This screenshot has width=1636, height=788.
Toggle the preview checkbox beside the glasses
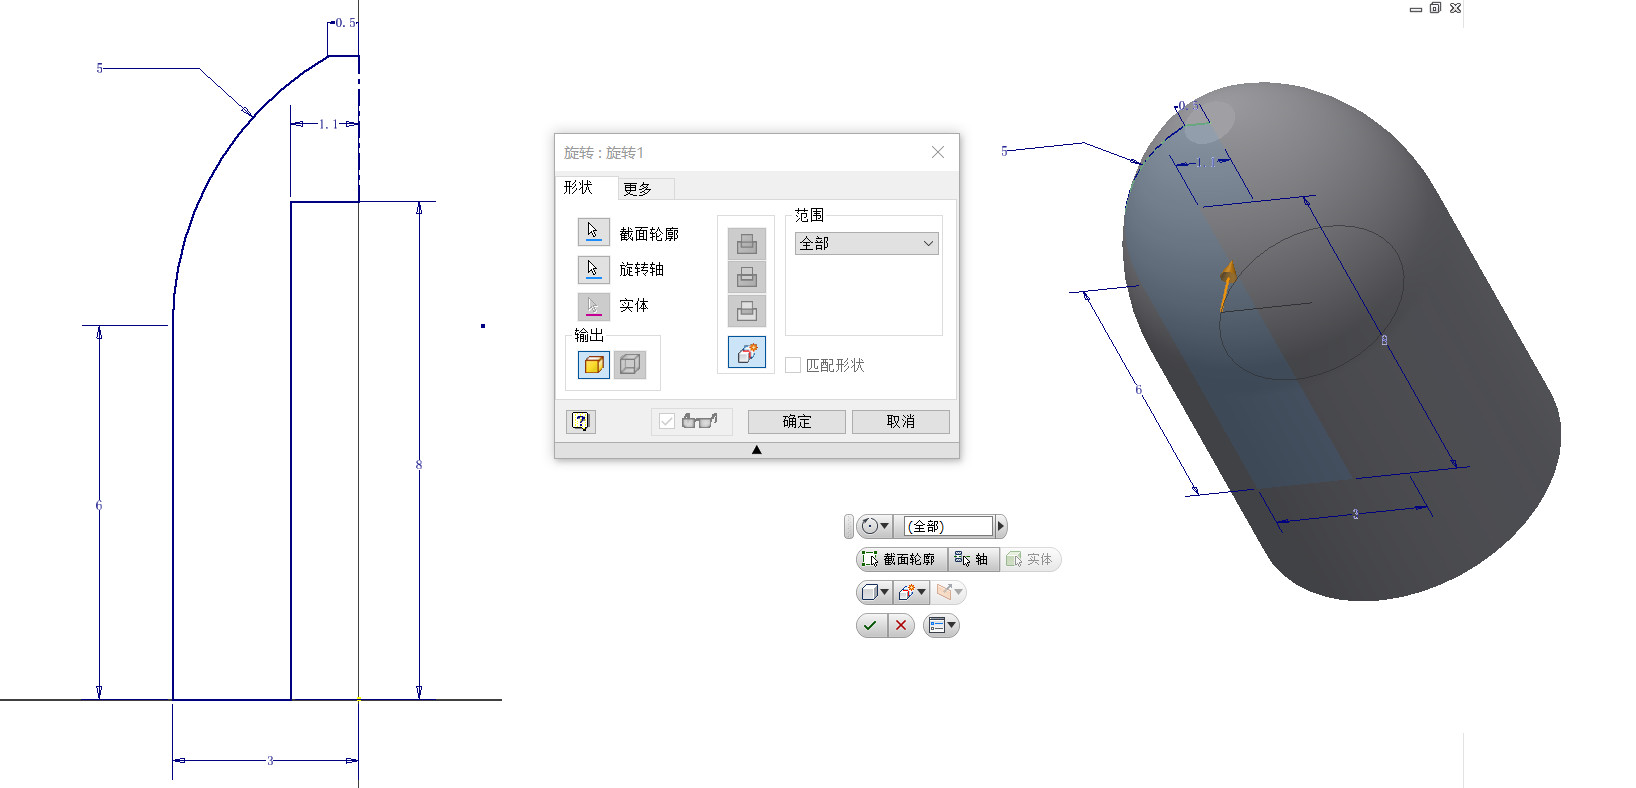tap(667, 421)
